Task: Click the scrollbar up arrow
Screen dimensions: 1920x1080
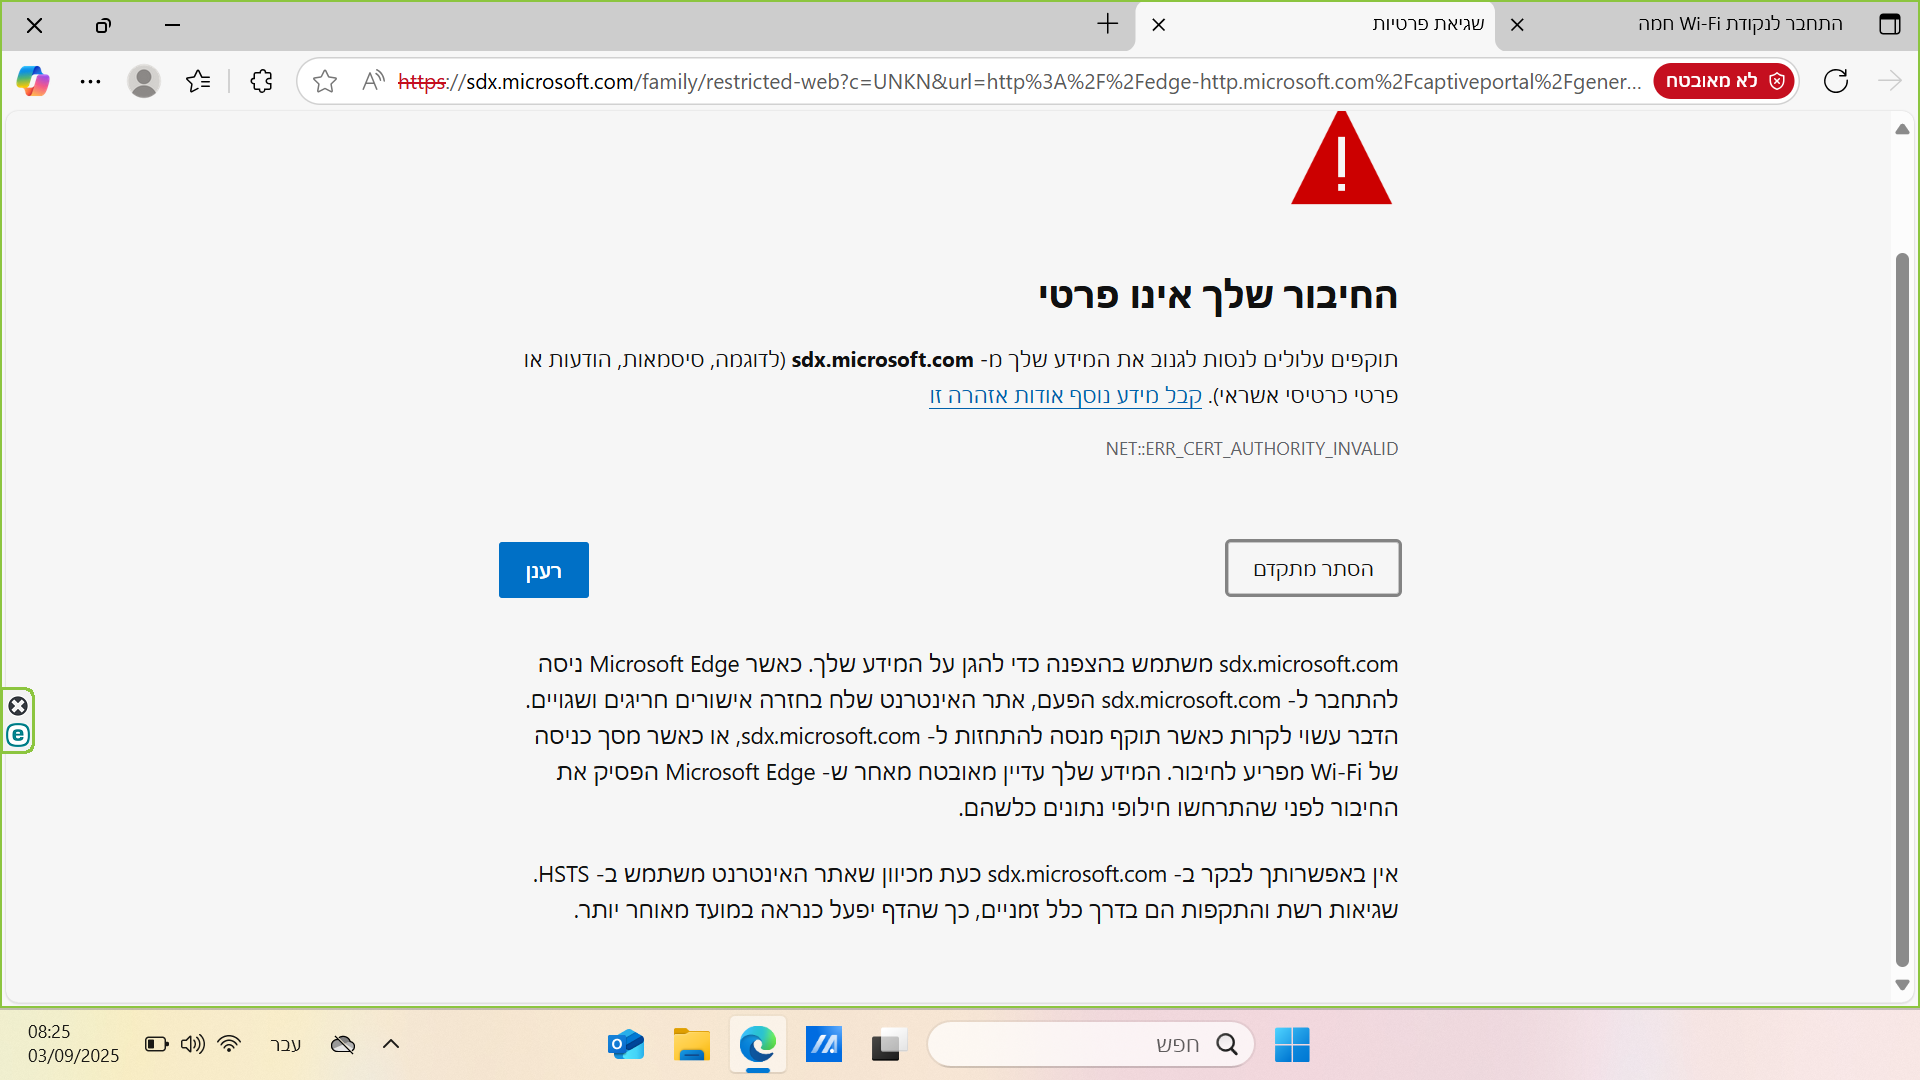Action: [x=1902, y=129]
